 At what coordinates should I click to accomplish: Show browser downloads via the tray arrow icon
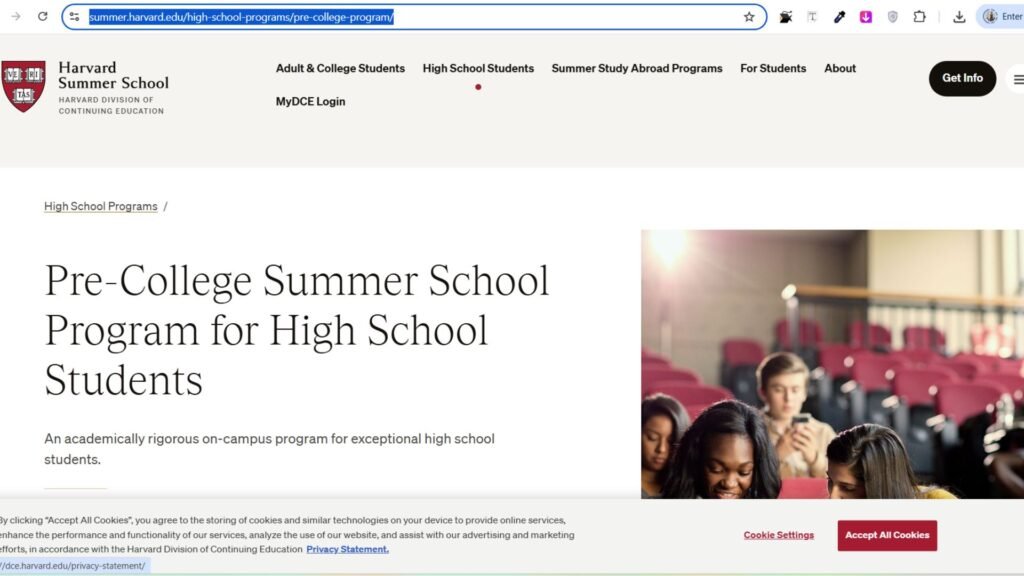[959, 17]
